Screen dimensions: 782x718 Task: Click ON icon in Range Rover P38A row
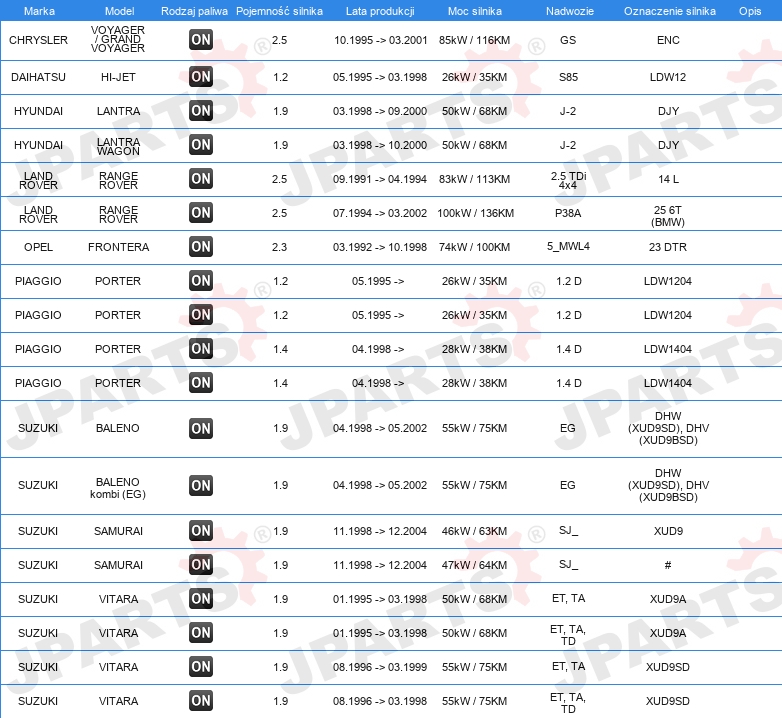point(201,213)
